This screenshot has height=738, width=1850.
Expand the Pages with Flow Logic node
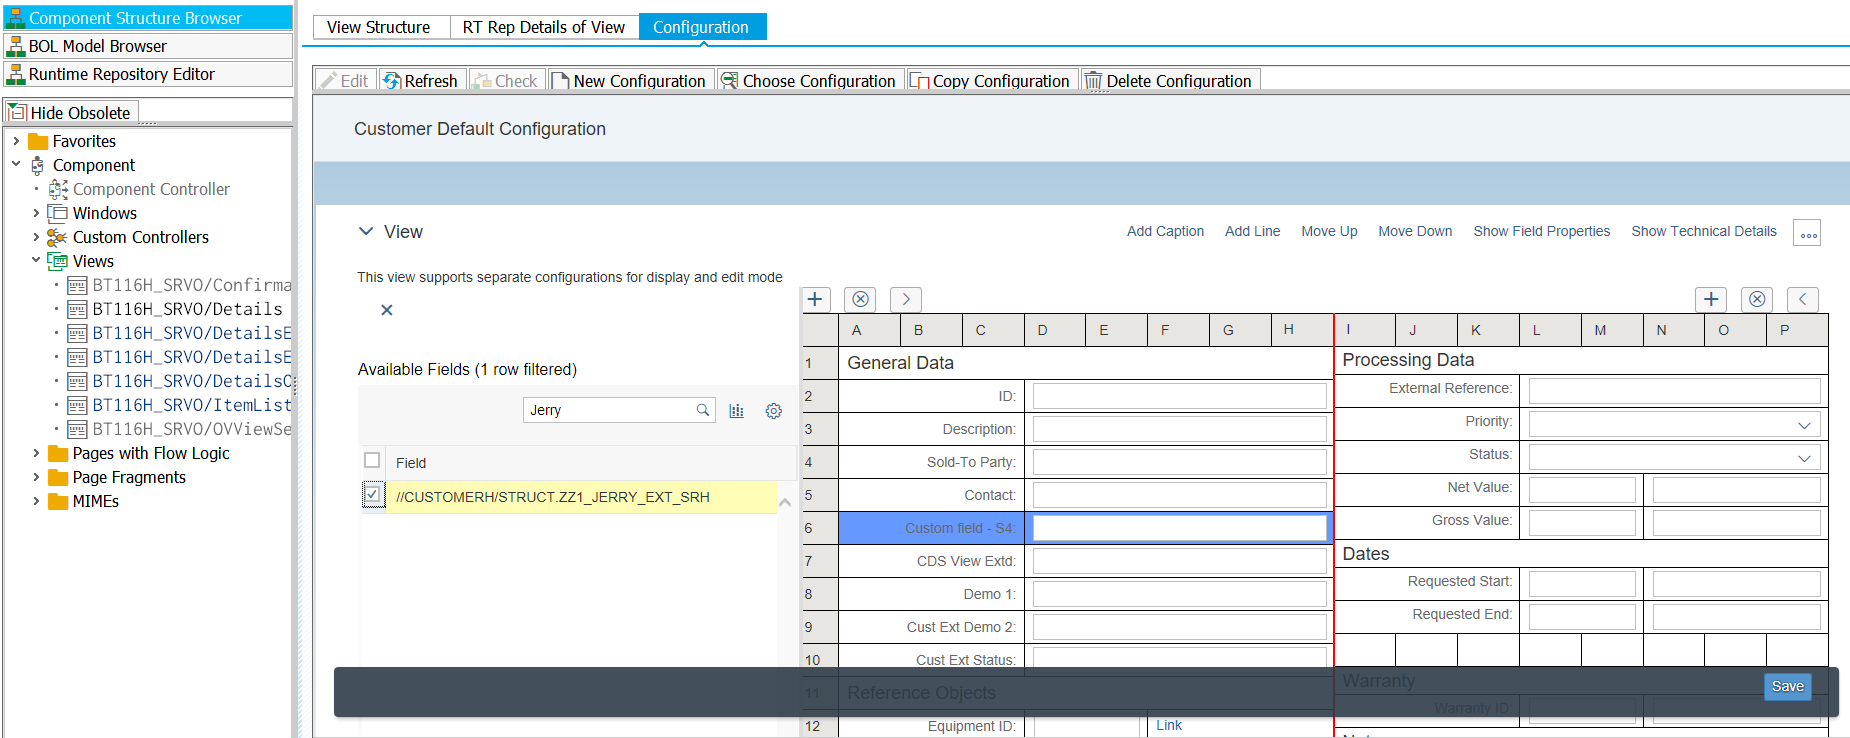pos(36,453)
